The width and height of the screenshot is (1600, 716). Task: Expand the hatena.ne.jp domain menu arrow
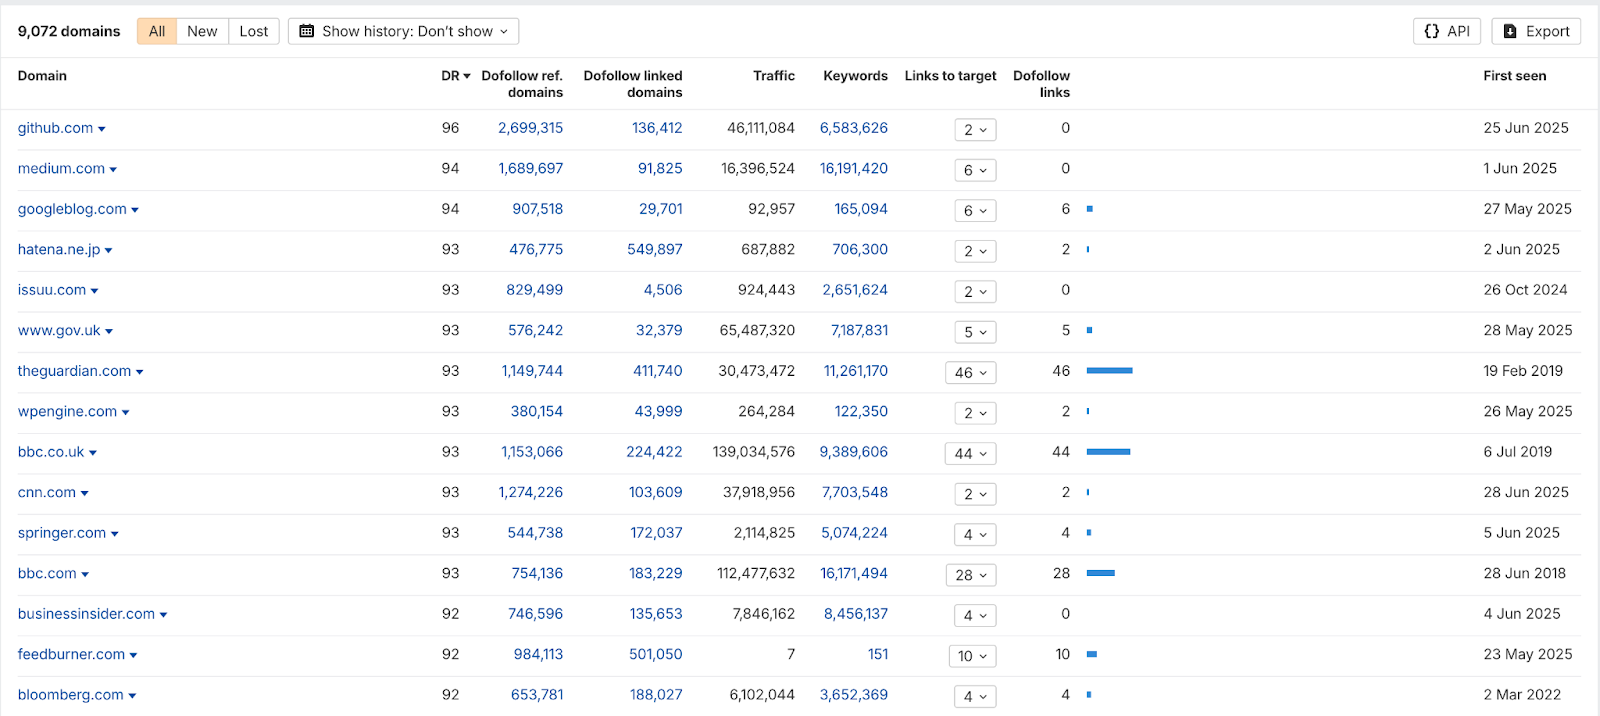tap(108, 251)
